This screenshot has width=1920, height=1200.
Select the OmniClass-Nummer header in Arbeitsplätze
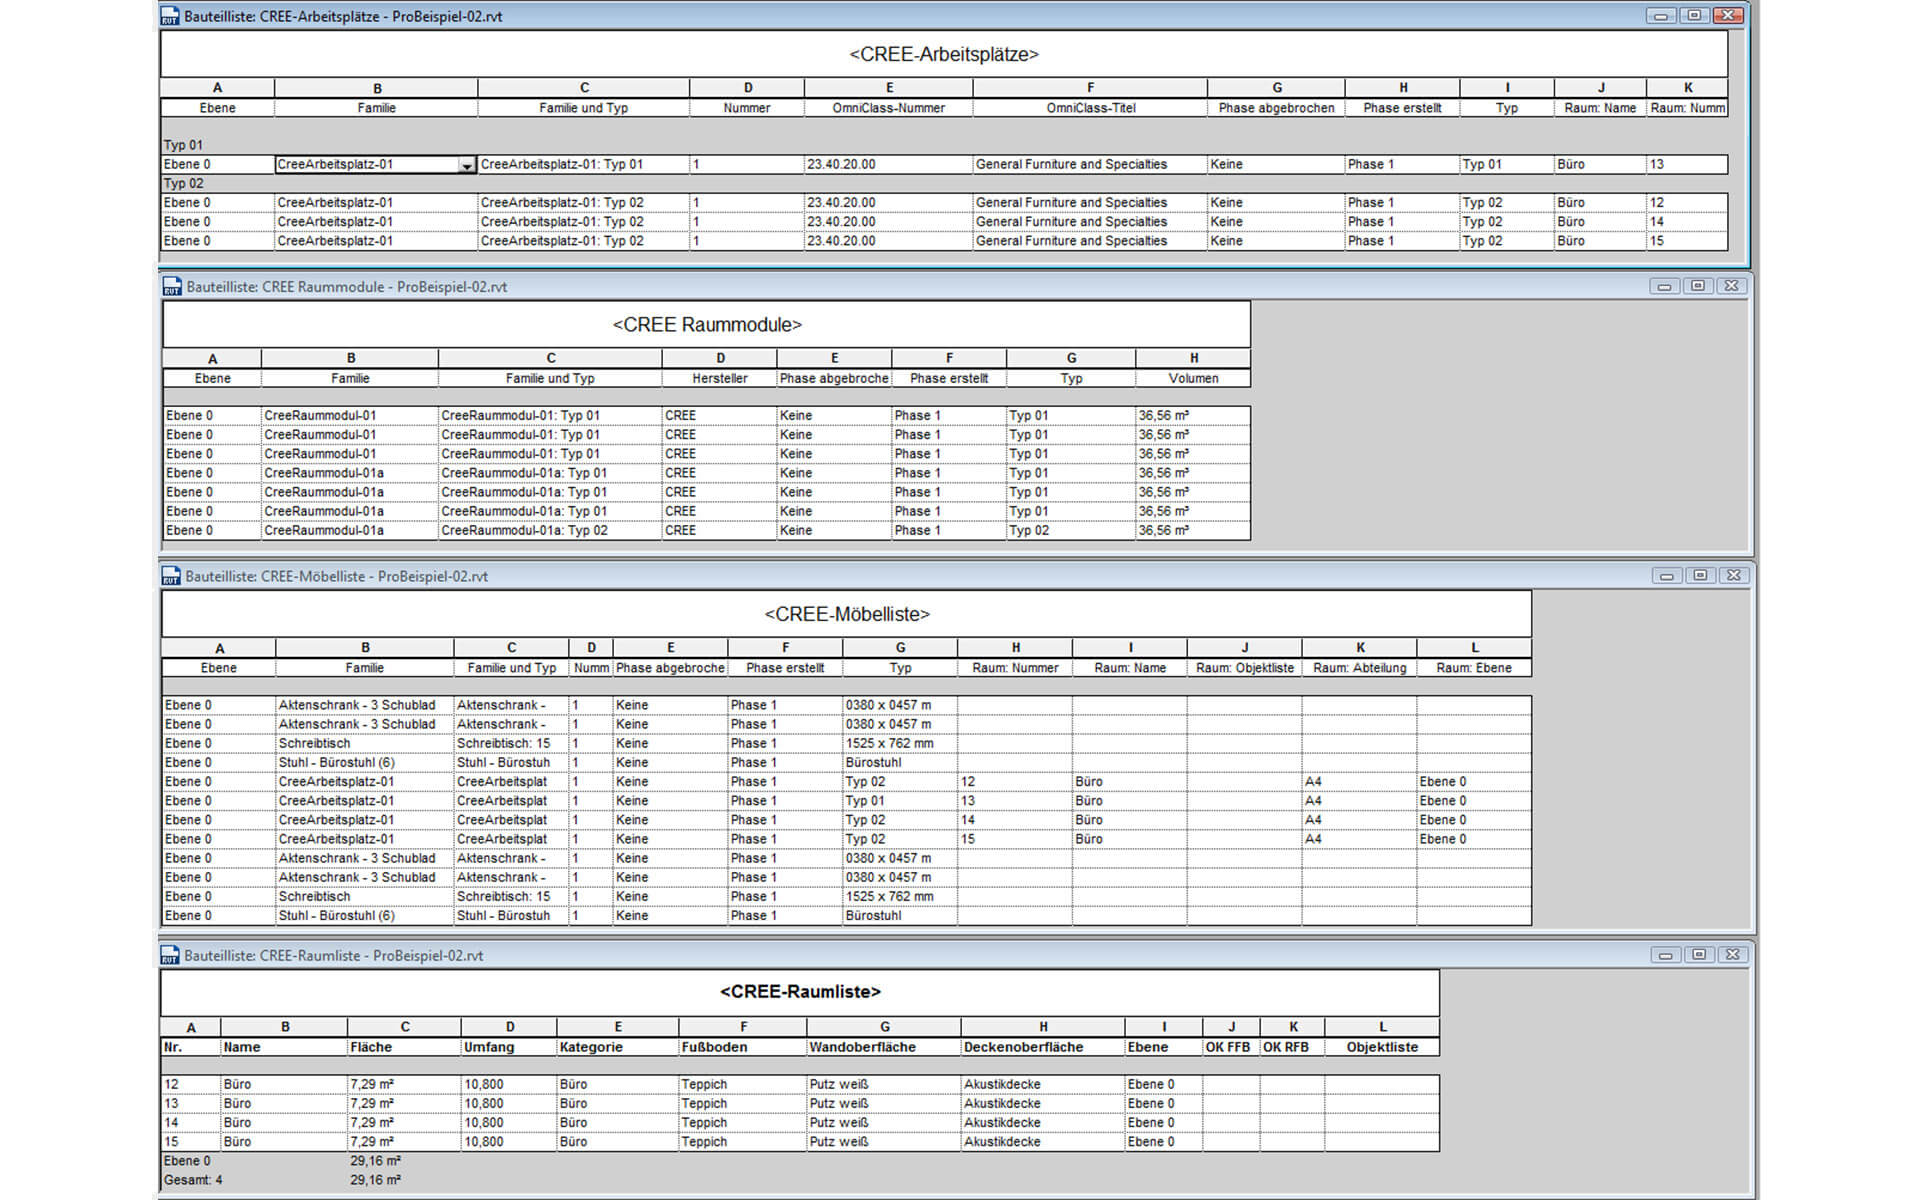(x=888, y=108)
